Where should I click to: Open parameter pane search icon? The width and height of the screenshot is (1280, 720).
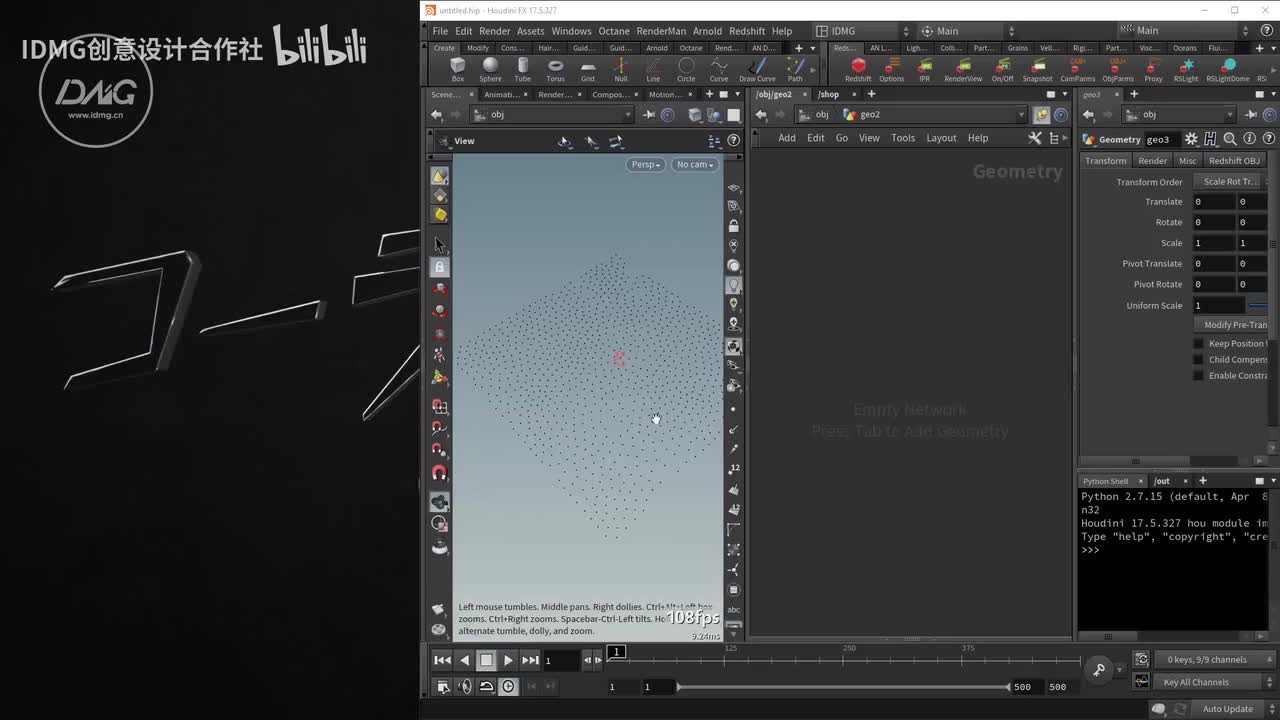tap(1230, 139)
